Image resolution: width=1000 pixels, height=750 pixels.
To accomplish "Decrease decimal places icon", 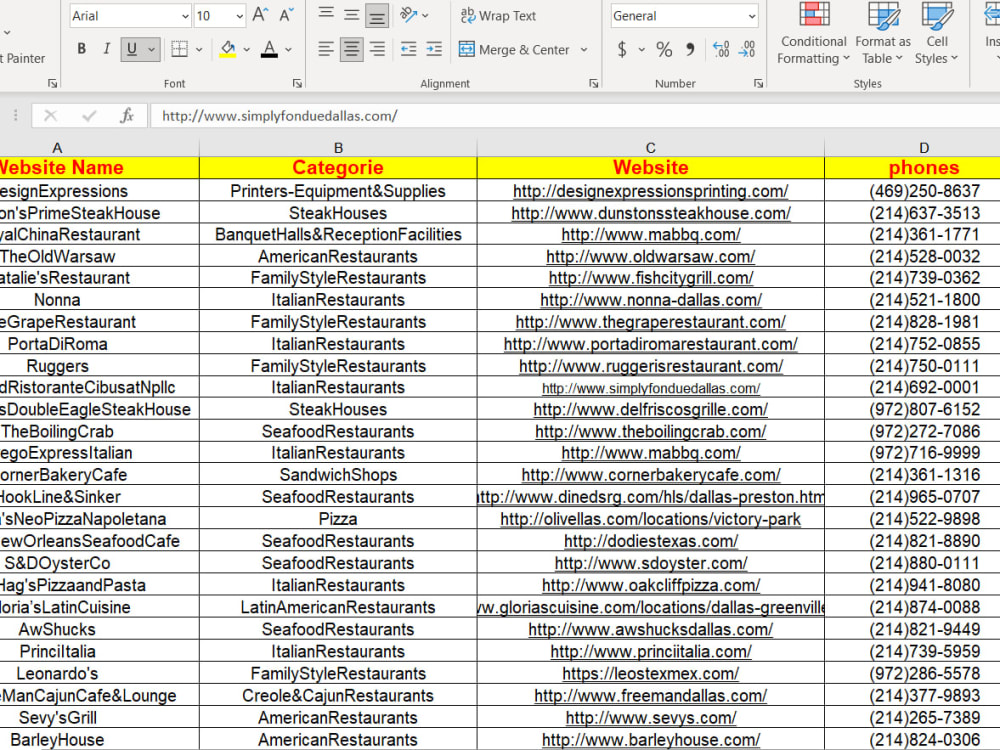I will point(747,49).
